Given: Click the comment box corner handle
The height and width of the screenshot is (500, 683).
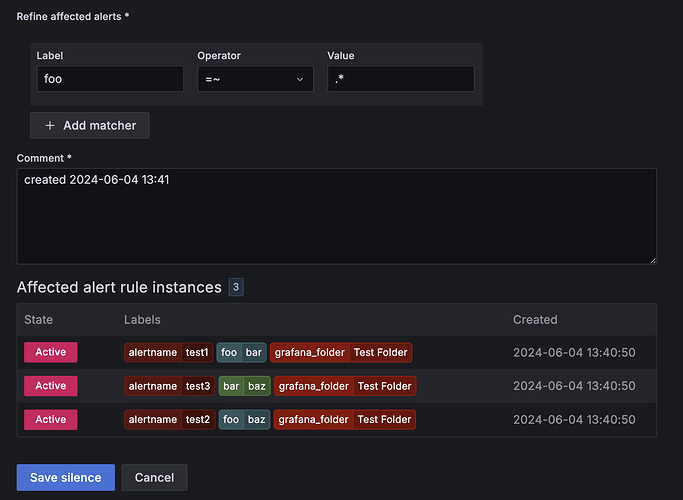Looking at the screenshot, I should coord(653,260).
